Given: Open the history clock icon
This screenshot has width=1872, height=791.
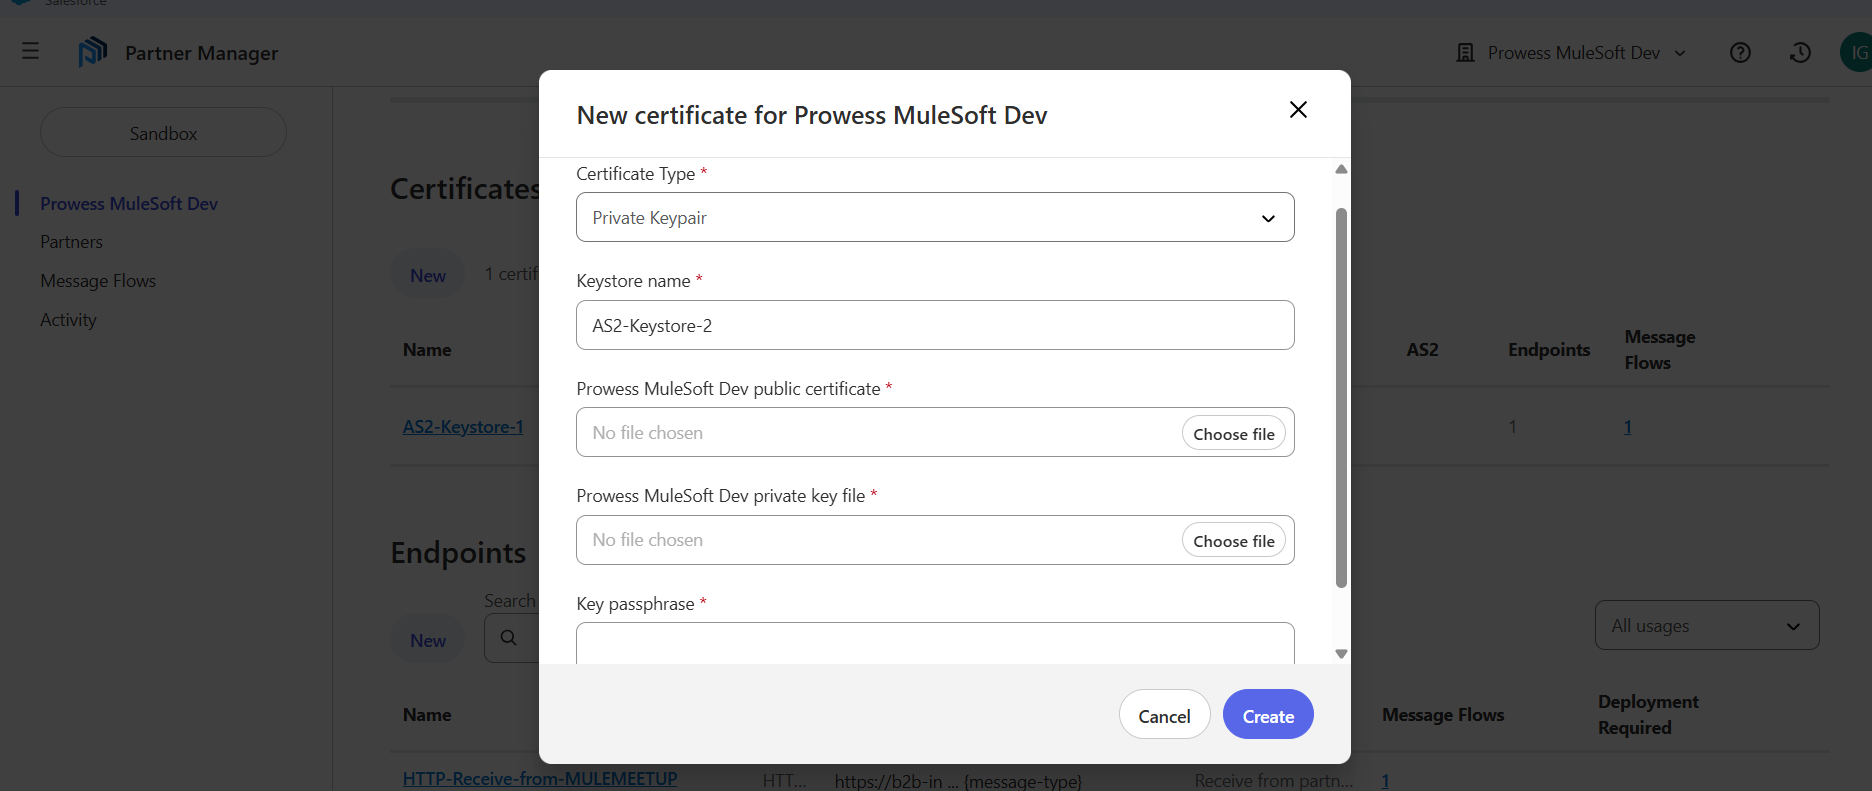Looking at the screenshot, I should pyautogui.click(x=1800, y=53).
